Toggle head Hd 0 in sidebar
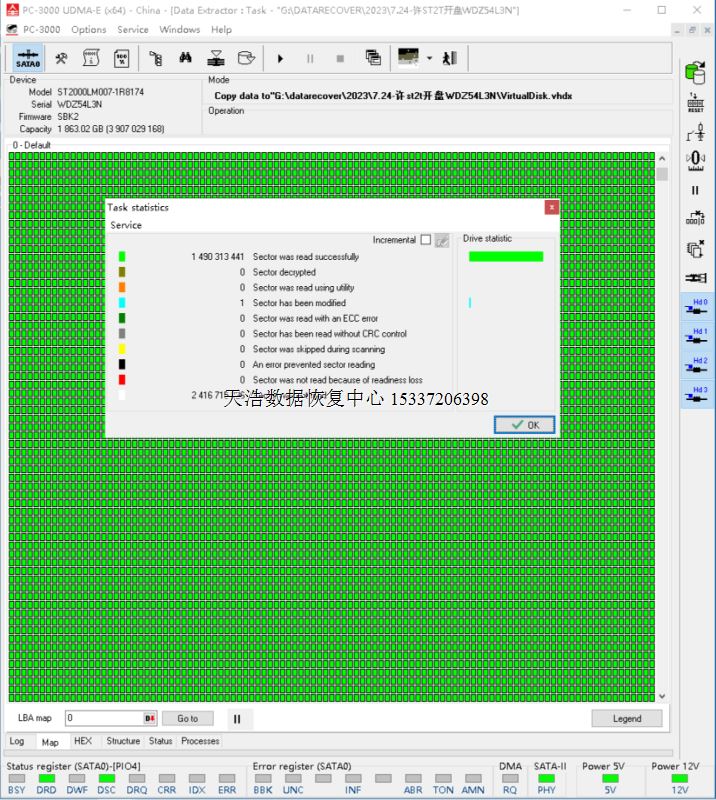This screenshot has height=800, width=716. pyautogui.click(x=695, y=306)
